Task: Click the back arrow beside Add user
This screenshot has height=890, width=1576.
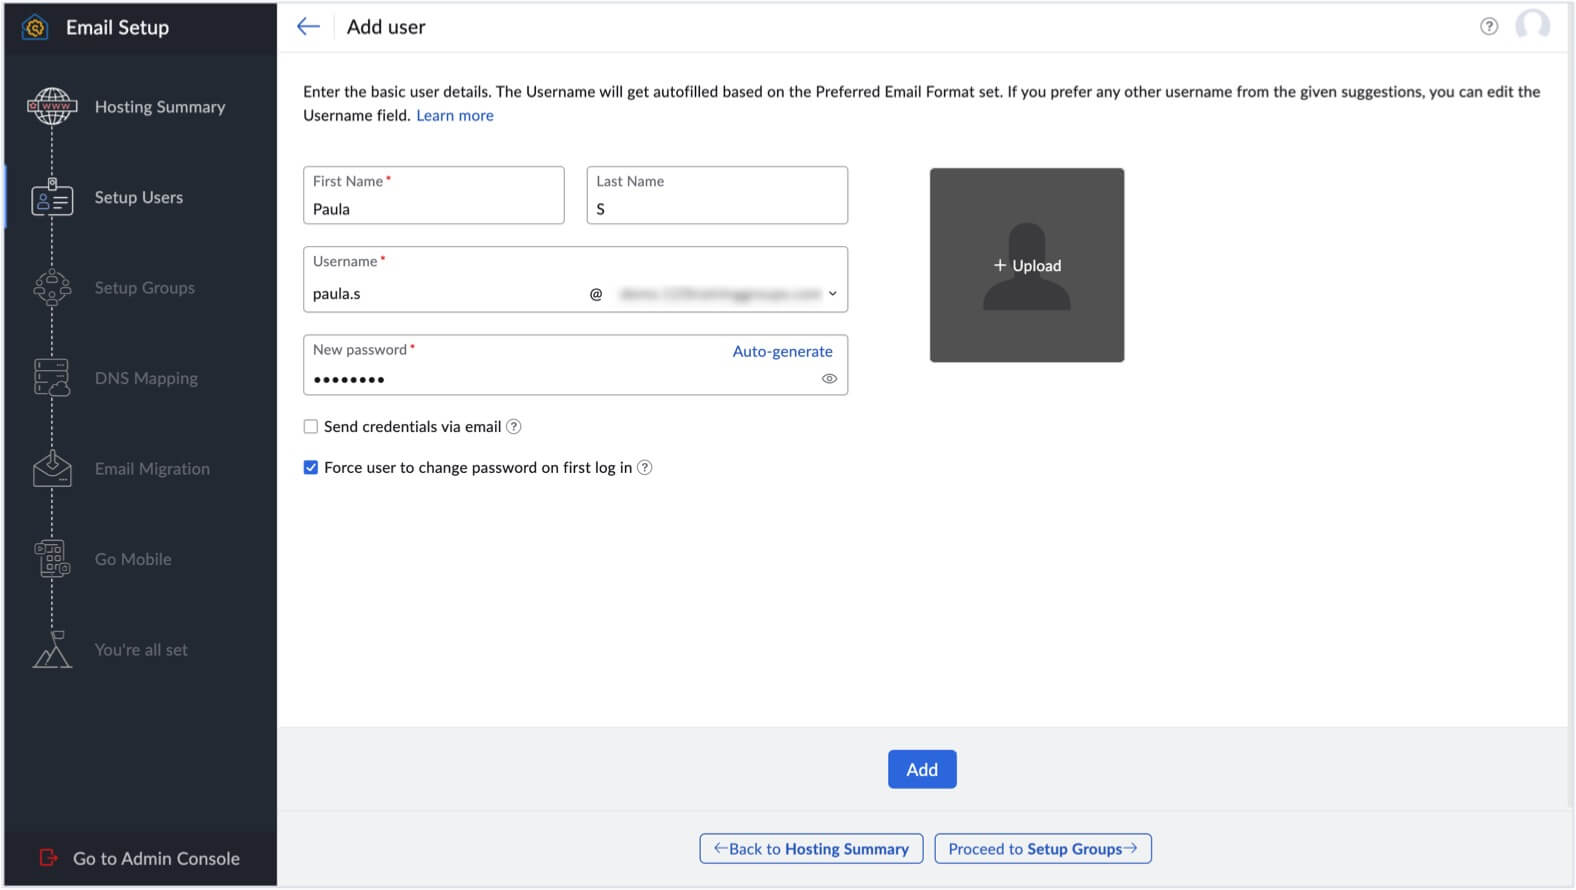Action: (x=308, y=27)
